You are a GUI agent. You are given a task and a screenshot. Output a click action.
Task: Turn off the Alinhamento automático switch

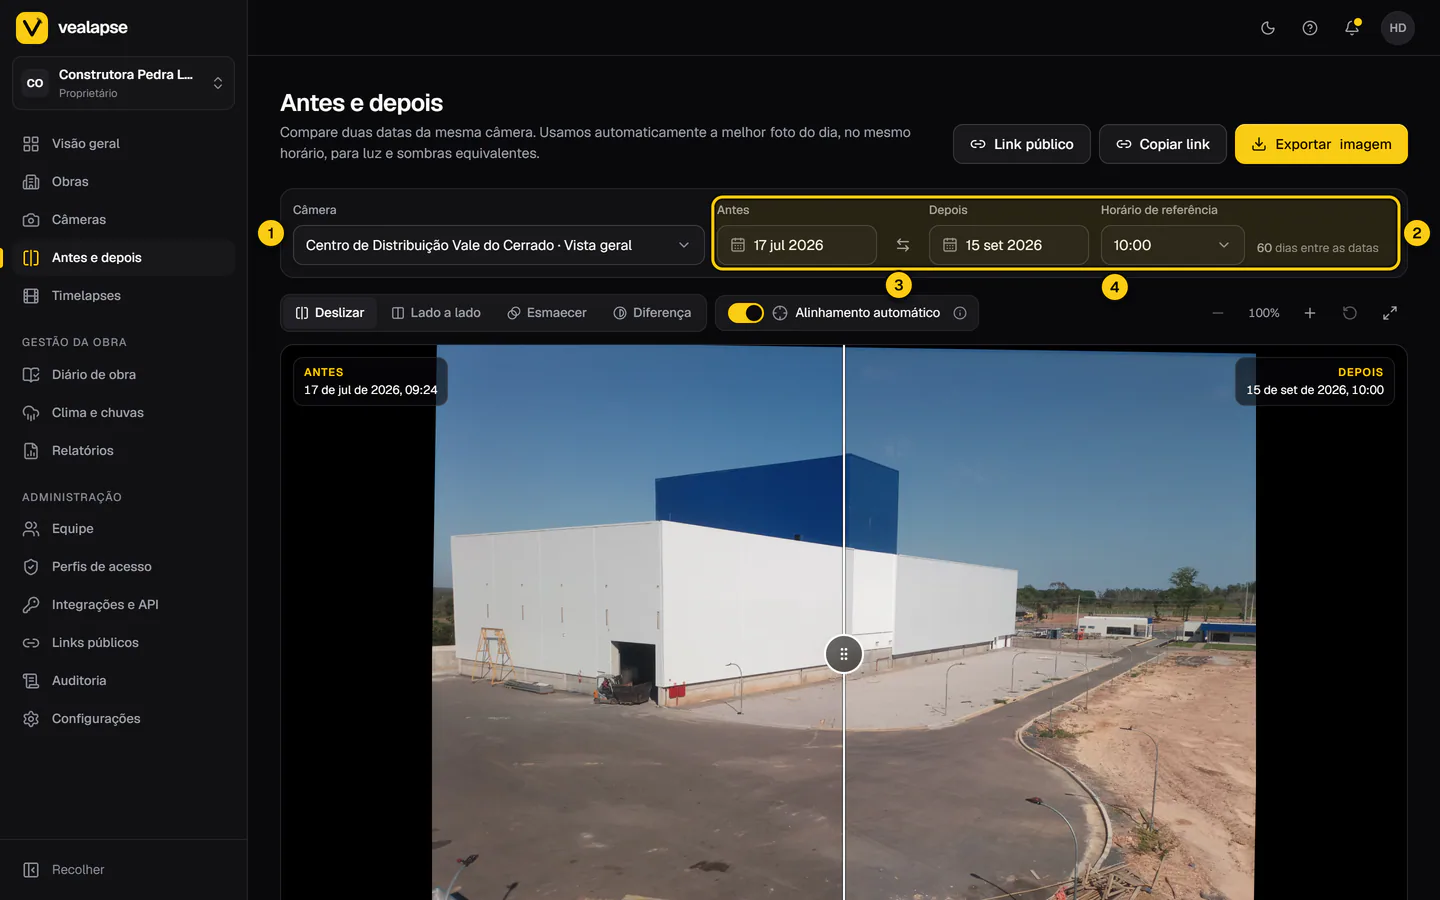746,313
